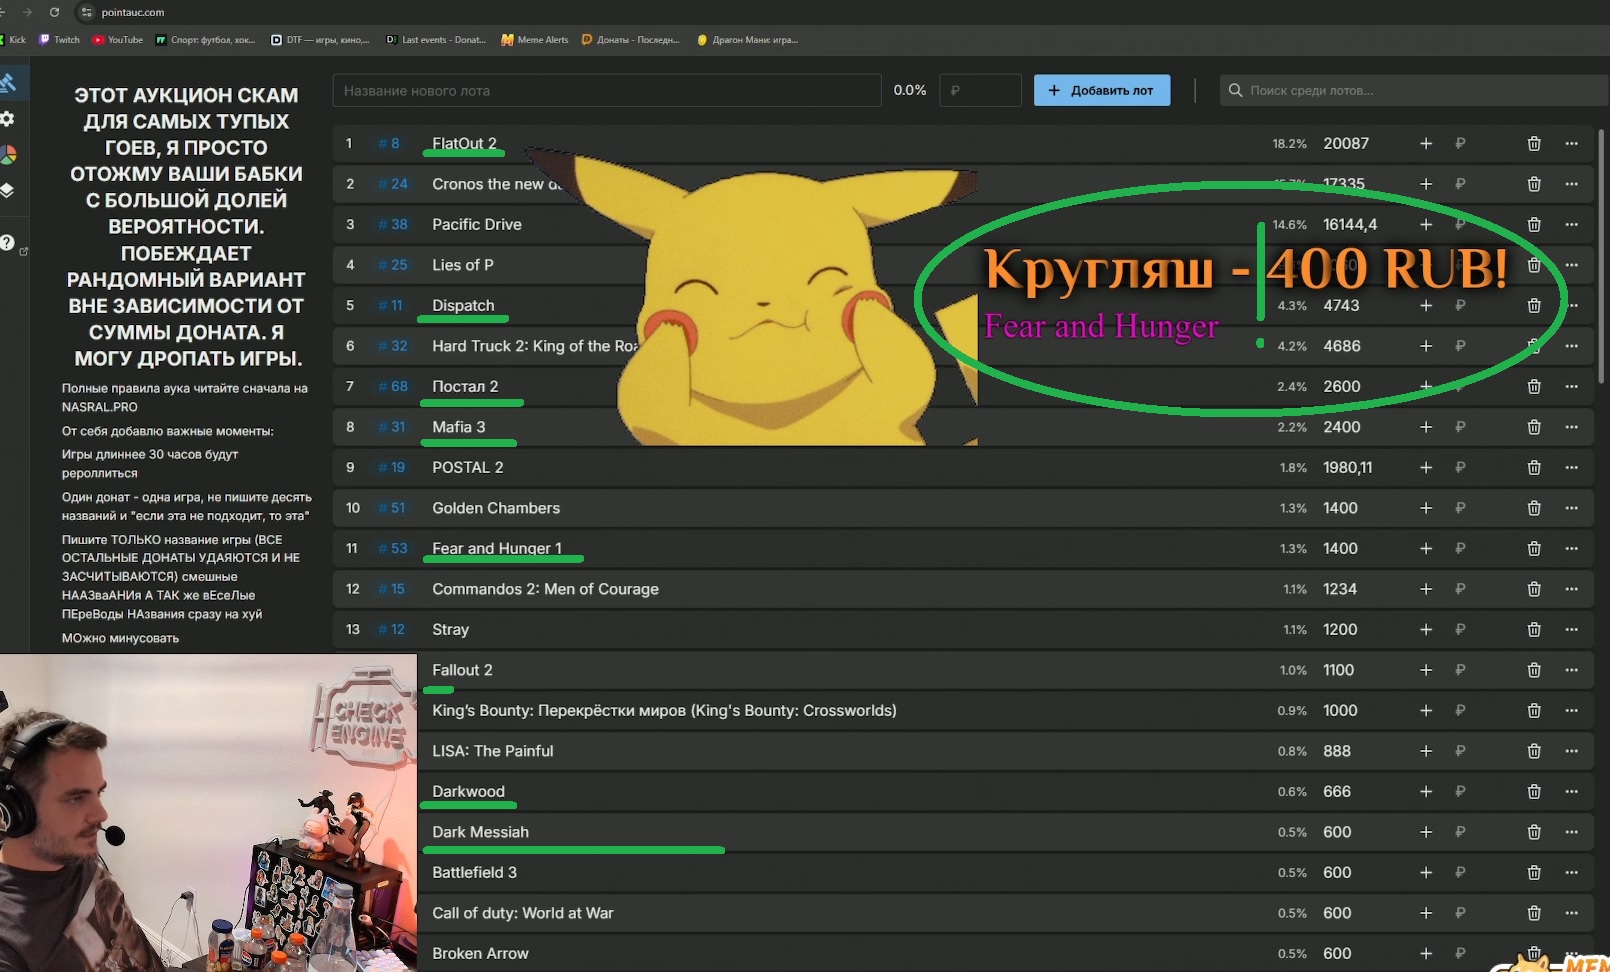Open help via the question mark icon
This screenshot has width=1610, height=972.
click(8, 243)
